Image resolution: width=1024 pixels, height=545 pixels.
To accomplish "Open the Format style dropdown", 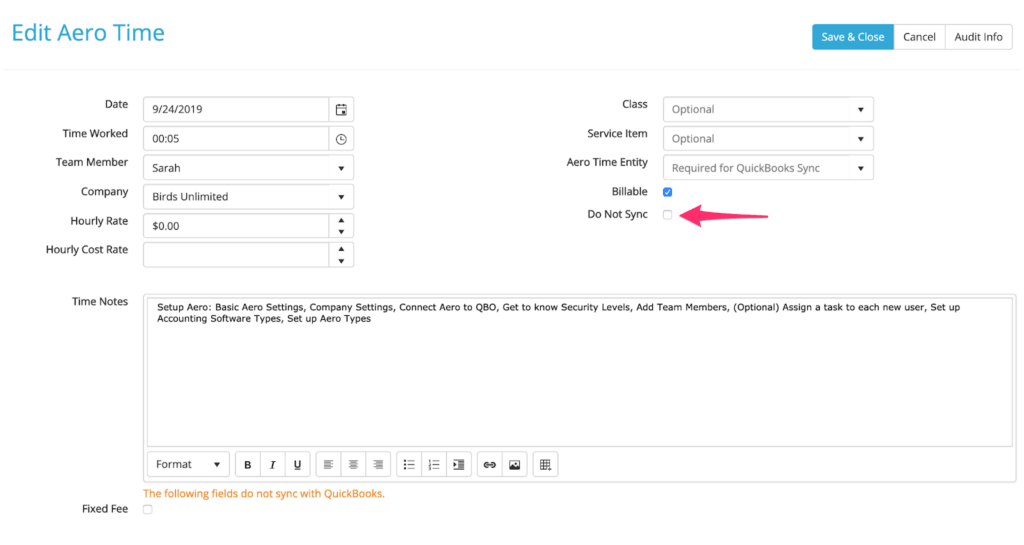I will coord(188,465).
